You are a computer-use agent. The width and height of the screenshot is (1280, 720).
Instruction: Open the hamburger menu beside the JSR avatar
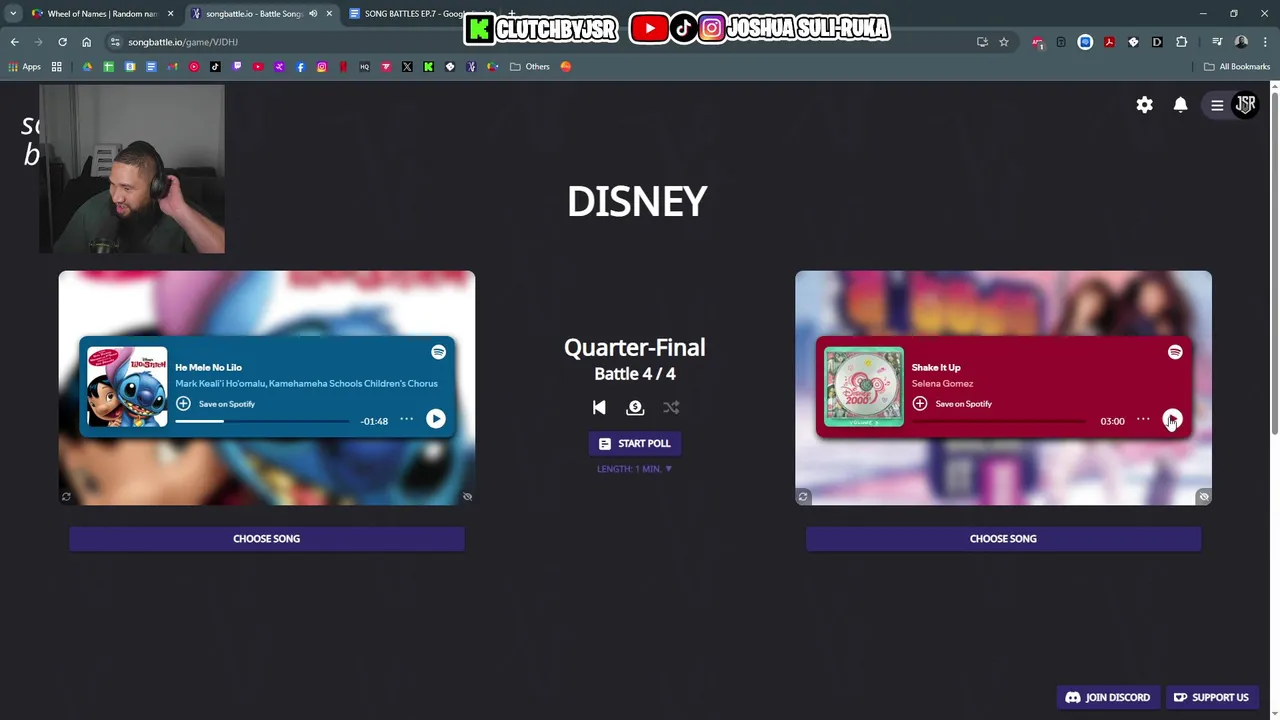point(1217,105)
